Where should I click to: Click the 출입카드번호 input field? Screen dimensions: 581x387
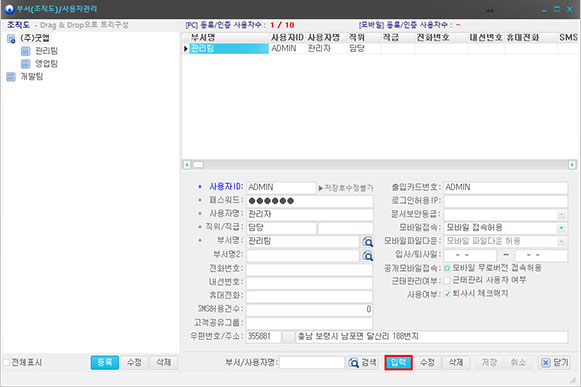click(x=506, y=188)
